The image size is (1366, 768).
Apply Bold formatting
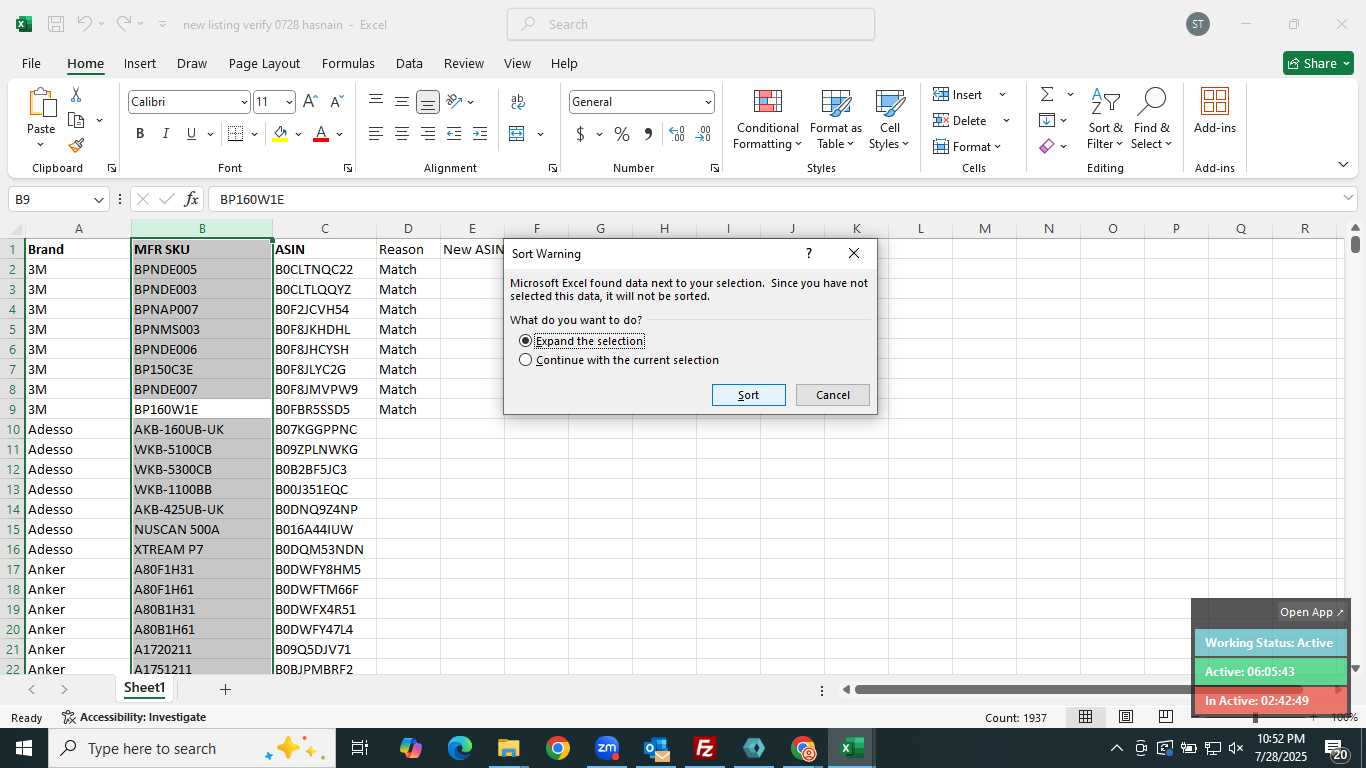click(x=140, y=134)
